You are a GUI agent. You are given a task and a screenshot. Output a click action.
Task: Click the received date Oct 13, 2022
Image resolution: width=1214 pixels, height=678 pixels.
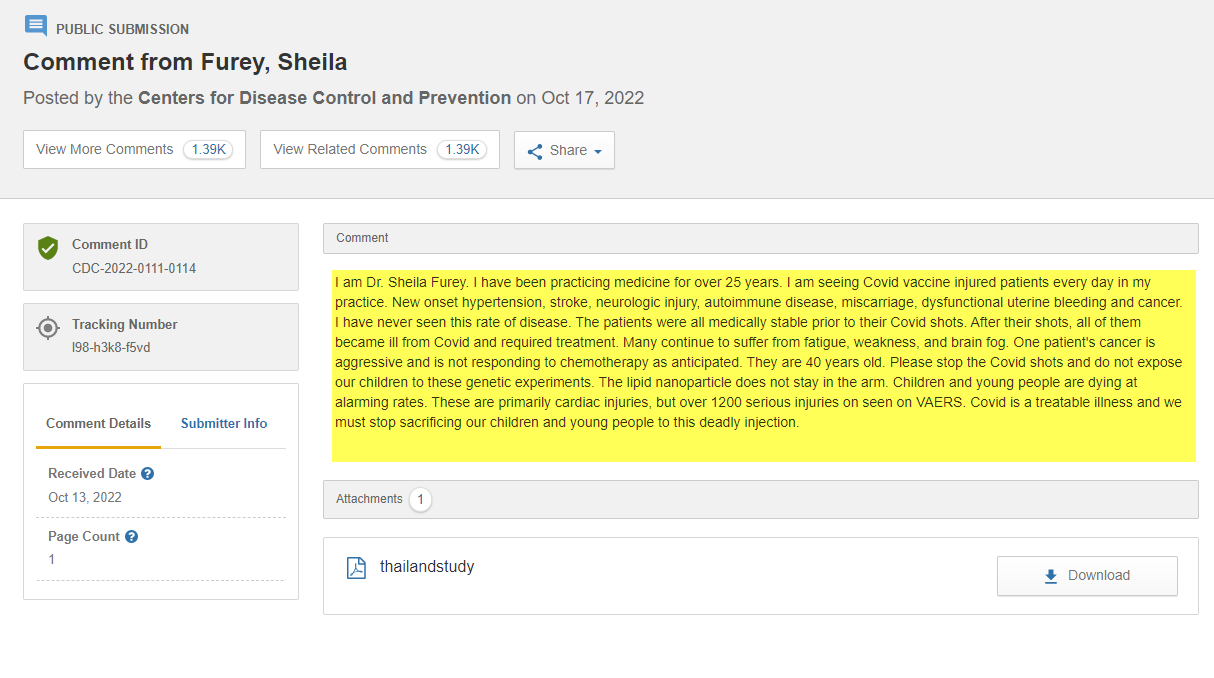click(85, 497)
